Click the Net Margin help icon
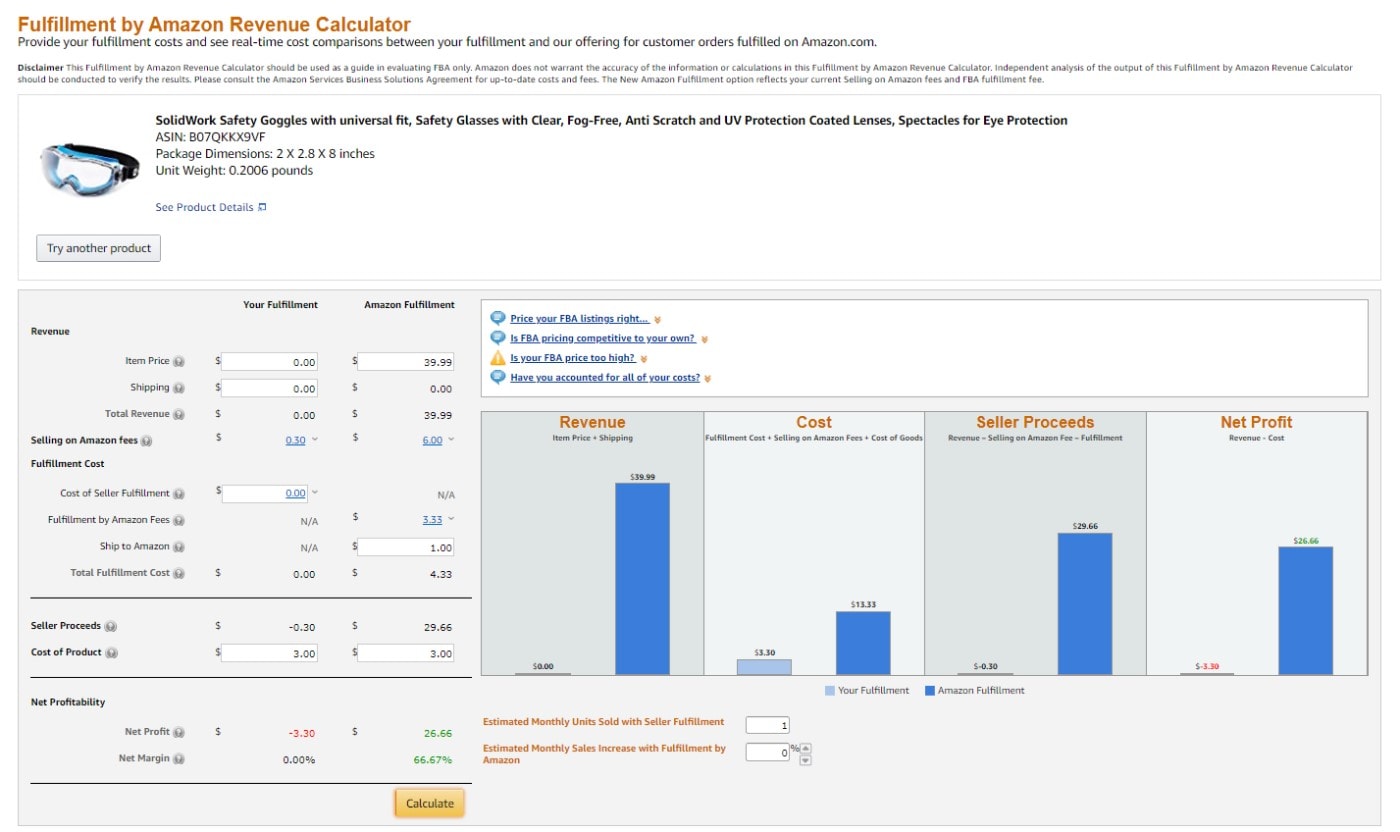Screen dimensions: 1400x832 (179, 759)
